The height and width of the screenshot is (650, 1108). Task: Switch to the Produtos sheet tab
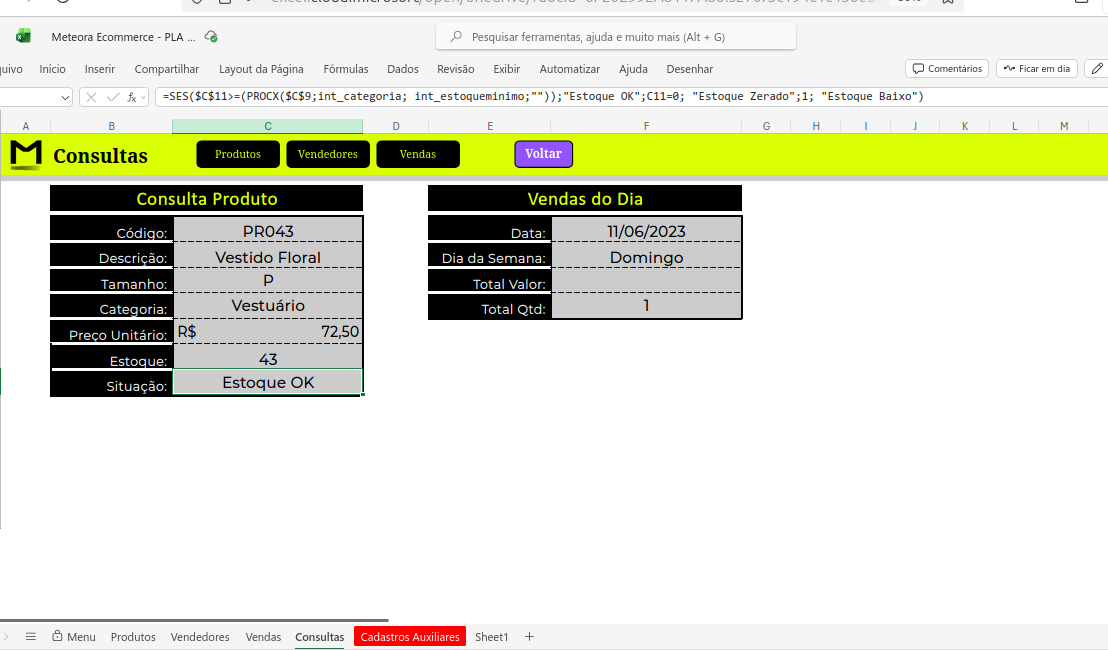[x=133, y=637]
